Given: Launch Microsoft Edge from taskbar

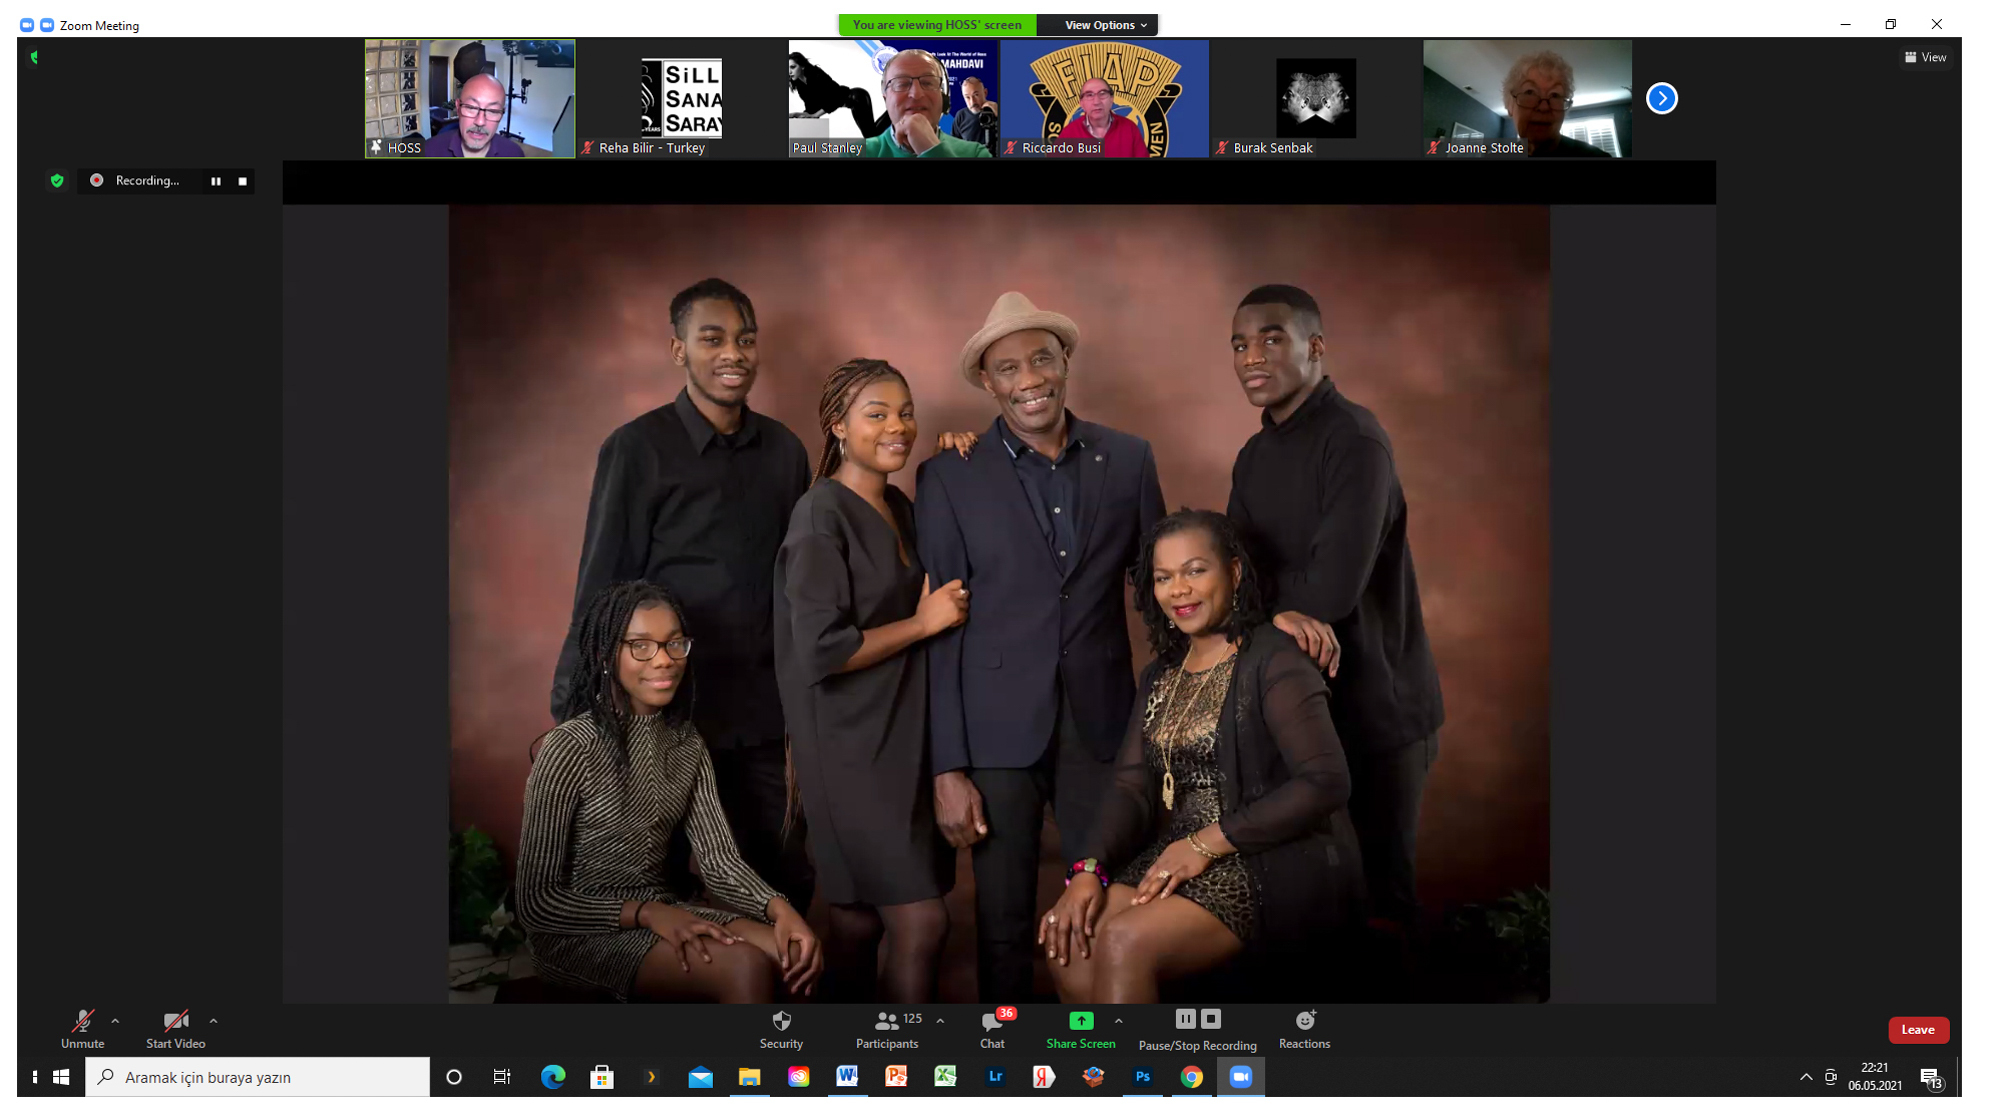Looking at the screenshot, I should pyautogui.click(x=553, y=1077).
